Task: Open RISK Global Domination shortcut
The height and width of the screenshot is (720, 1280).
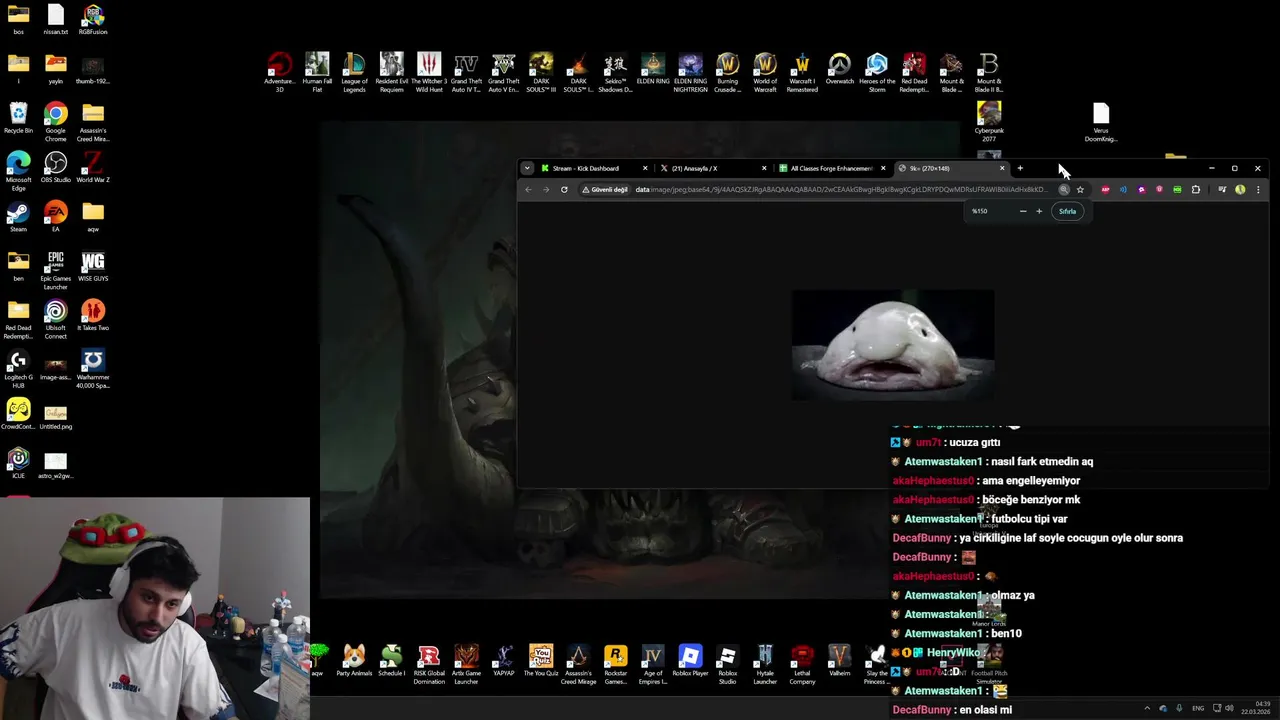Action: (x=429, y=665)
